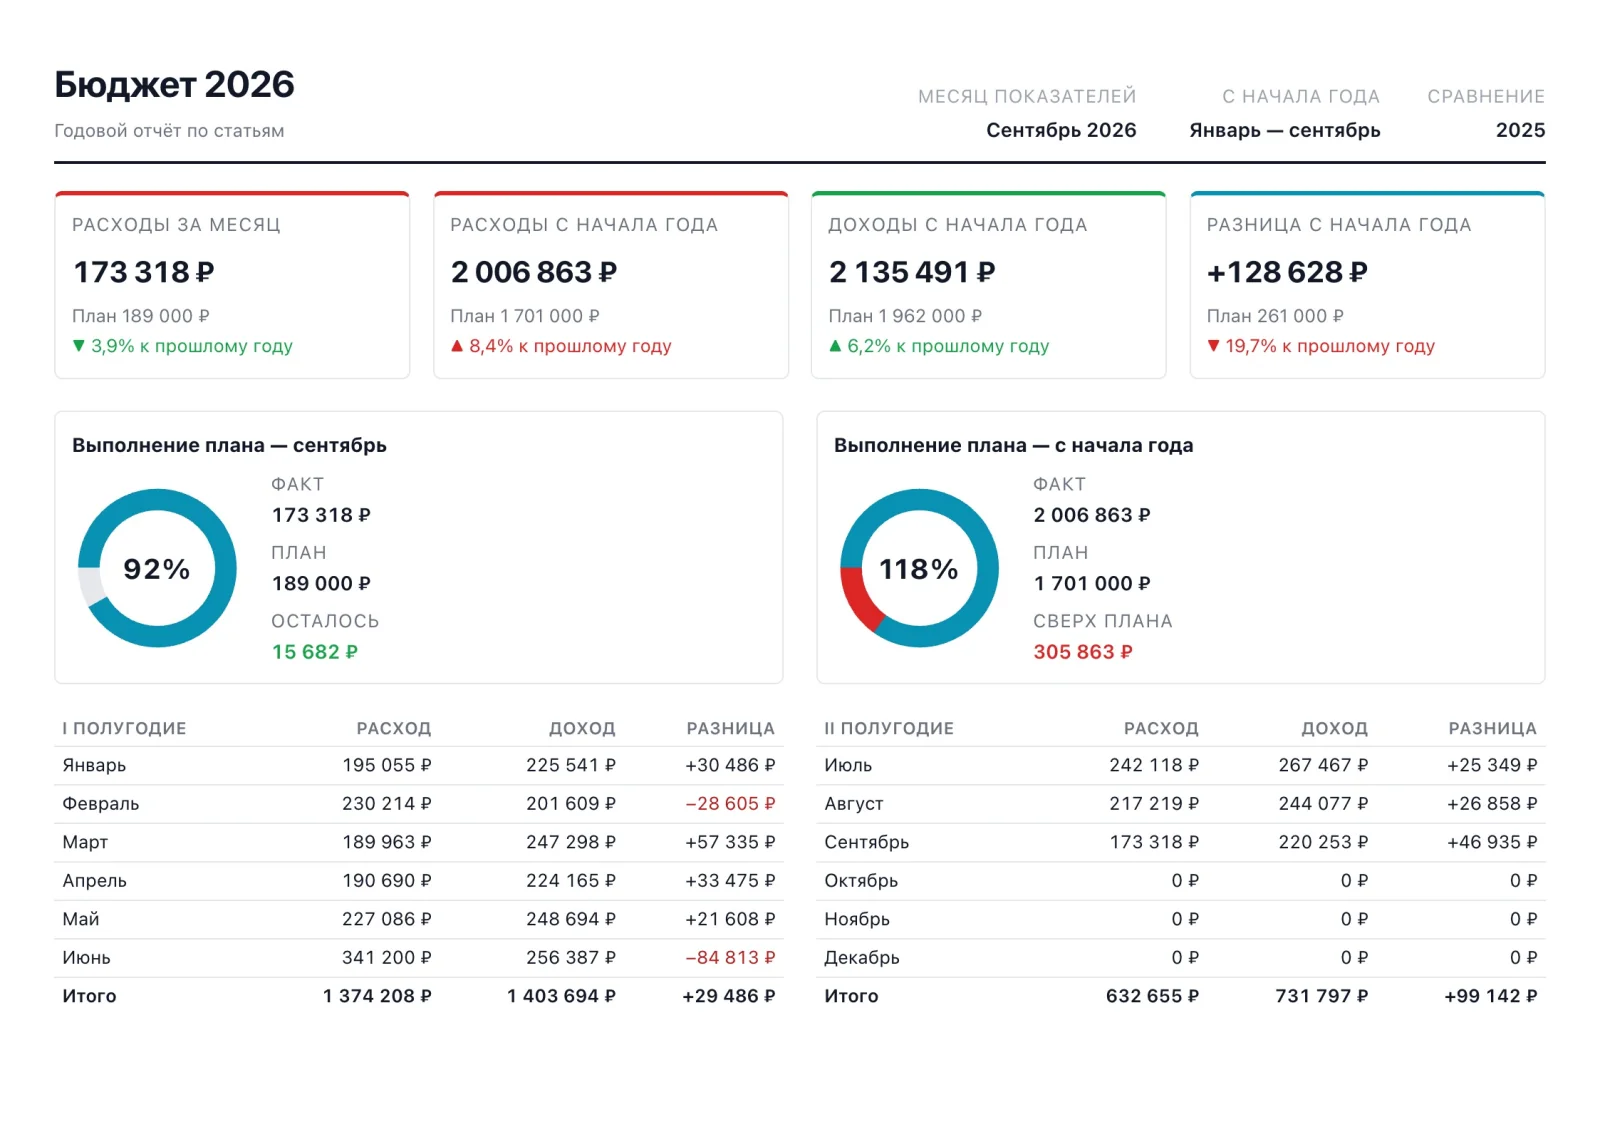Viewport: 1600px width, 1132px height.
Task: Click the over-plan amount 305 863 ₽
Action: coord(1083,652)
